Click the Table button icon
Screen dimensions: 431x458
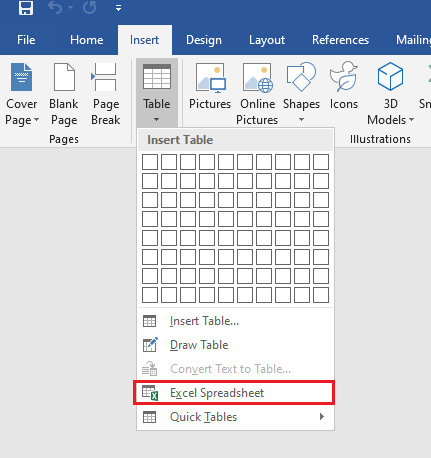(x=157, y=77)
